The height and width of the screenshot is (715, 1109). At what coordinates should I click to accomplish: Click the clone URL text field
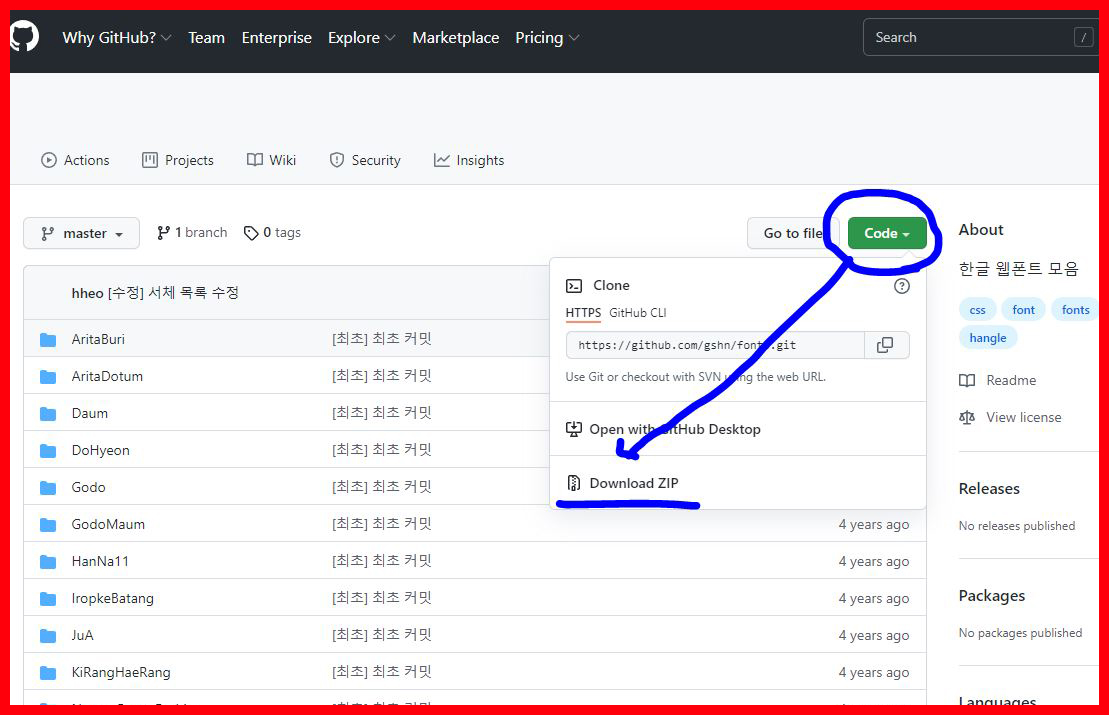click(715, 345)
